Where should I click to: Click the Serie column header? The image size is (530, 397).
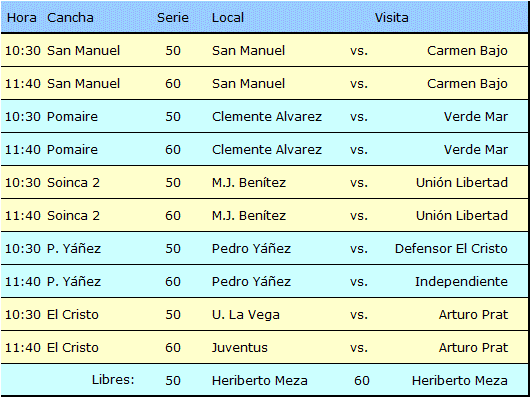coord(173,18)
